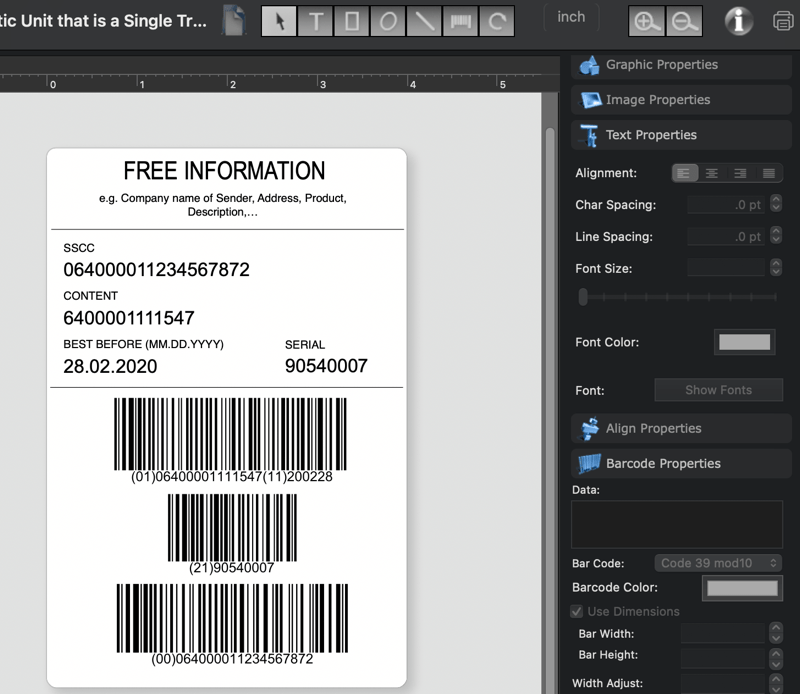
Task: Select the Rotate tool
Action: pos(497,22)
